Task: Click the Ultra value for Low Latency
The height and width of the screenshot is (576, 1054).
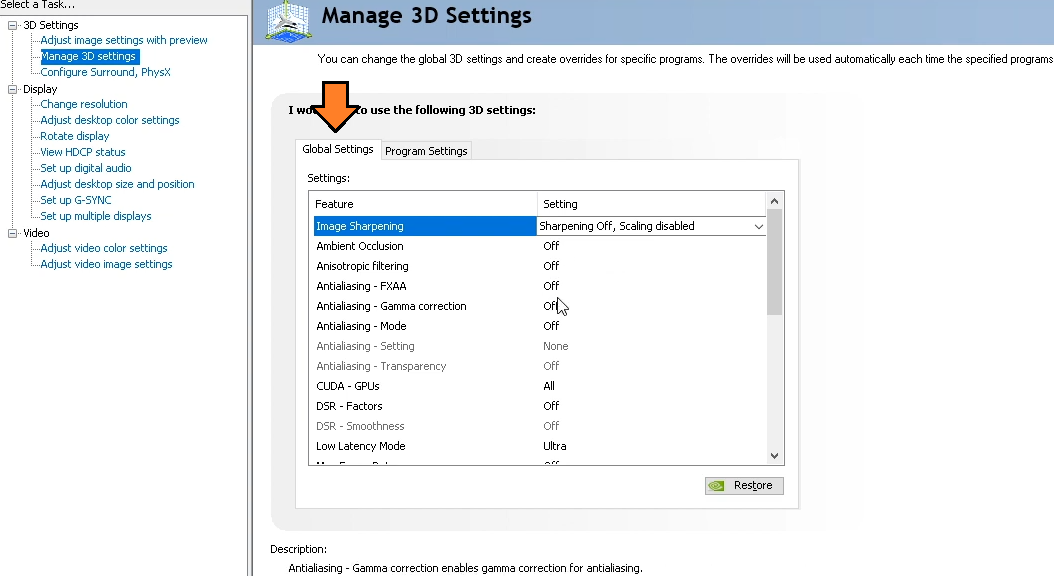Action: coord(555,446)
